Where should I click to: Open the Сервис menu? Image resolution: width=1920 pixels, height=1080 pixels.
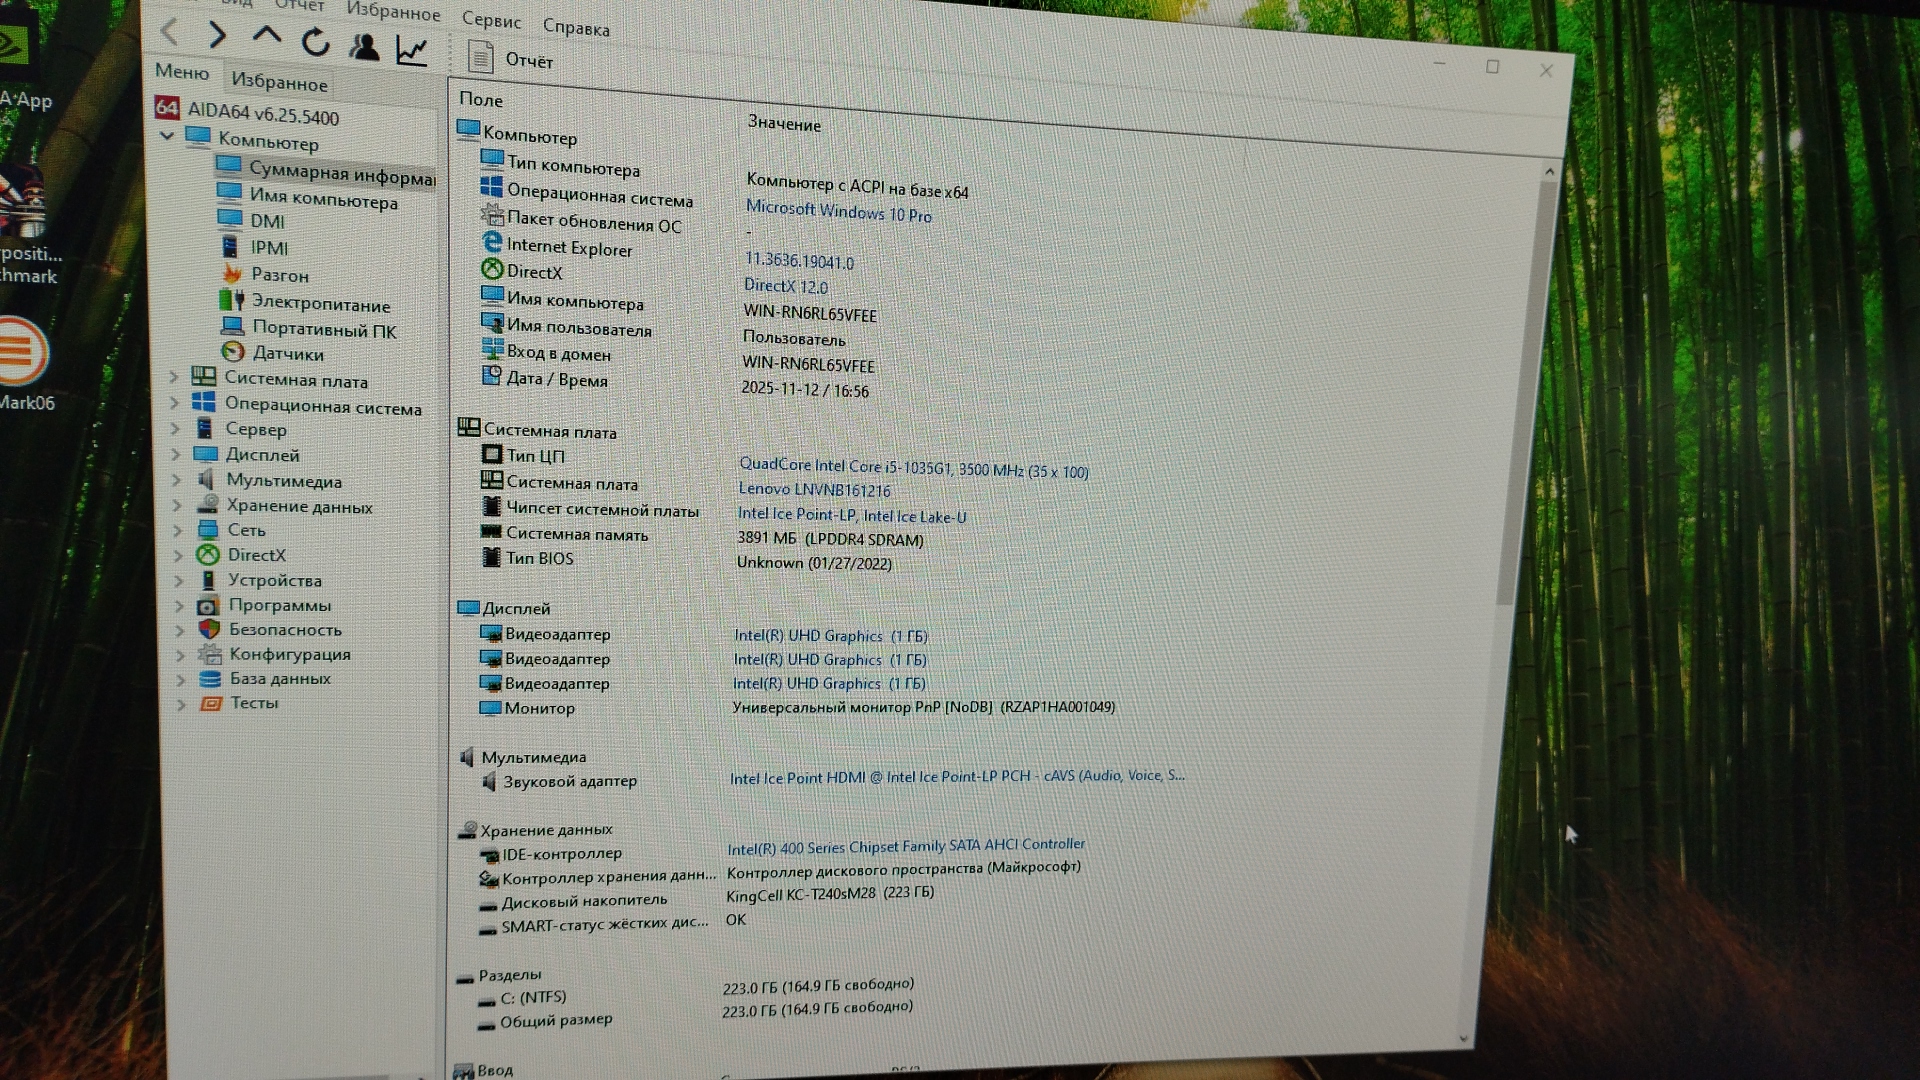[491, 20]
